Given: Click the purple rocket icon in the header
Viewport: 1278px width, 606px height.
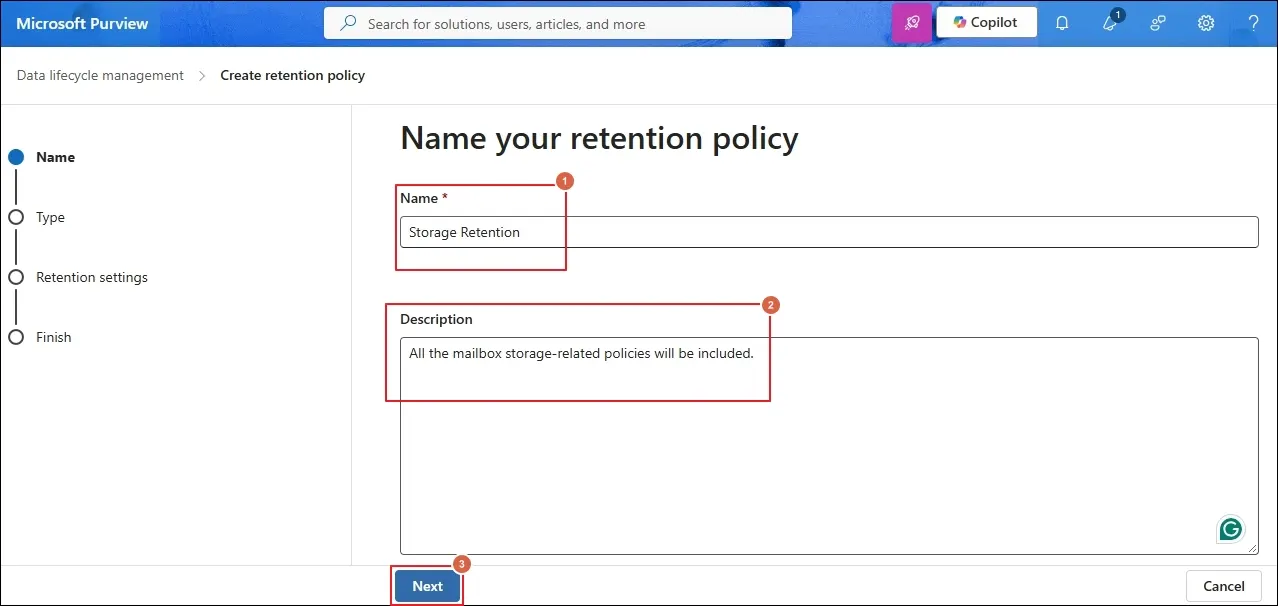Looking at the screenshot, I should pyautogui.click(x=912, y=23).
